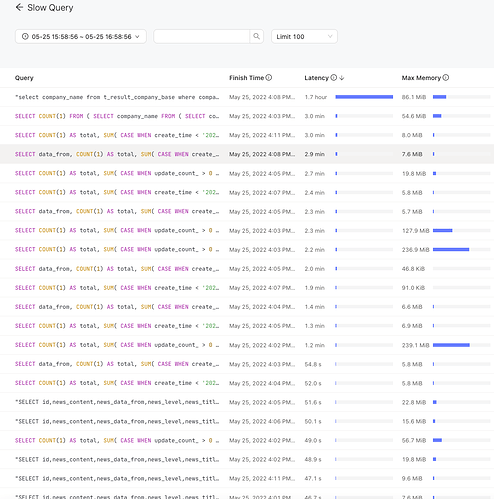Click the search magnifier icon
Screen dimensions: 494x499
click(256, 36)
